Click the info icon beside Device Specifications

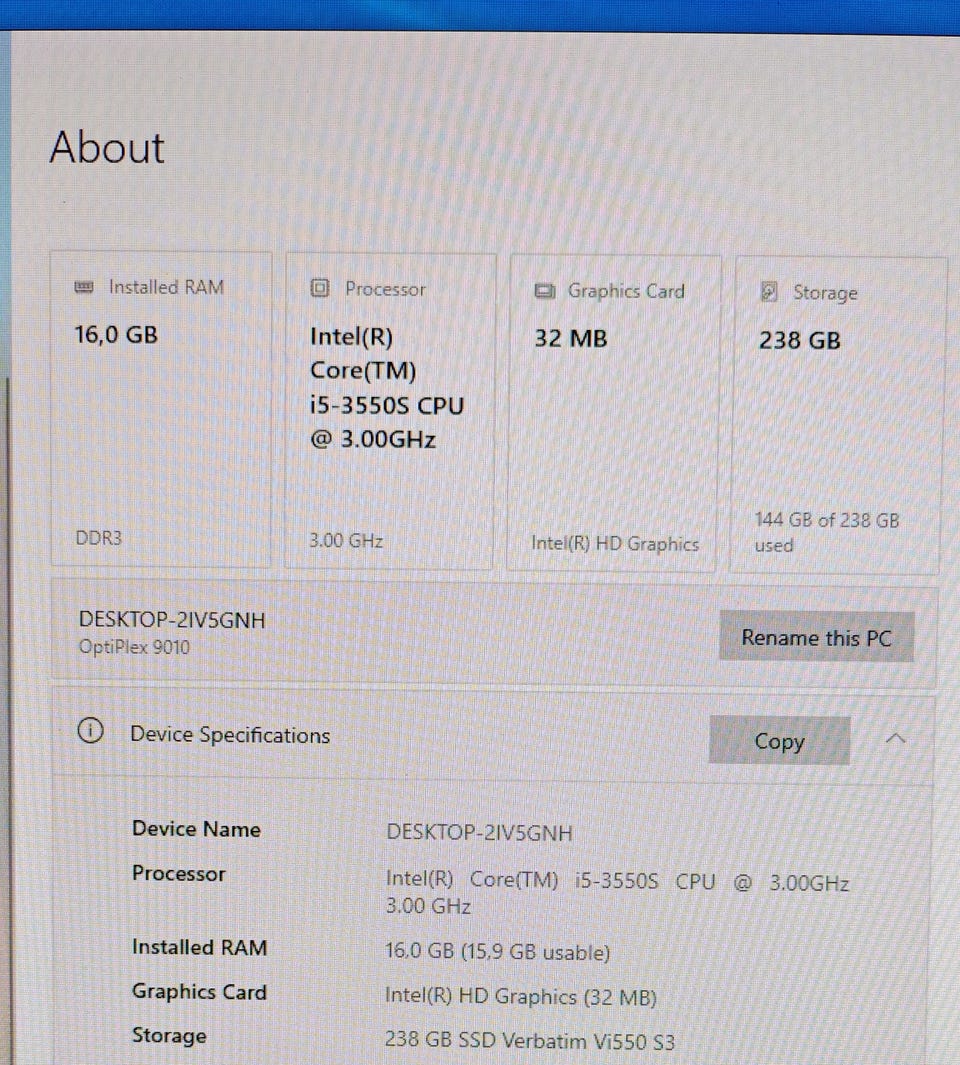click(x=90, y=732)
